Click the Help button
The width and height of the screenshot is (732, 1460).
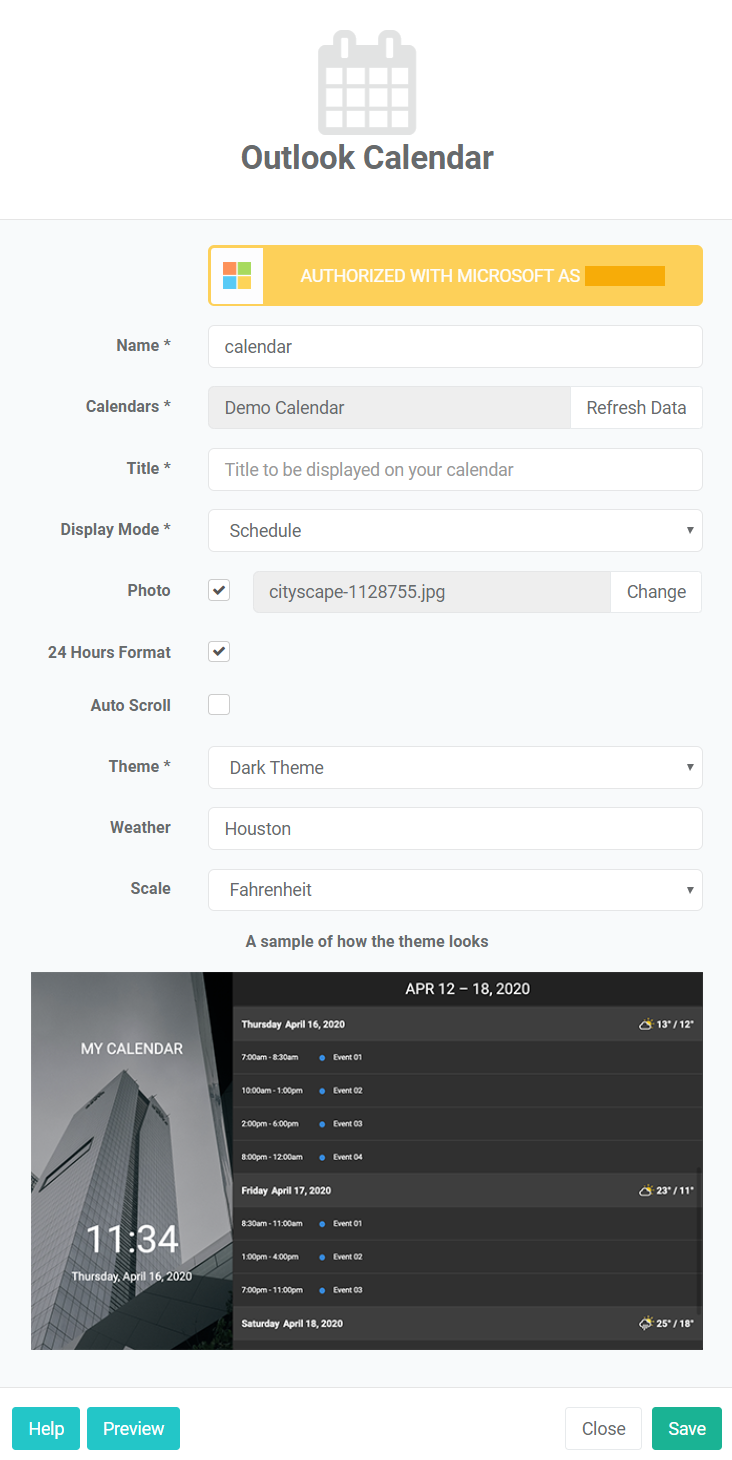pyautogui.click(x=46, y=1429)
